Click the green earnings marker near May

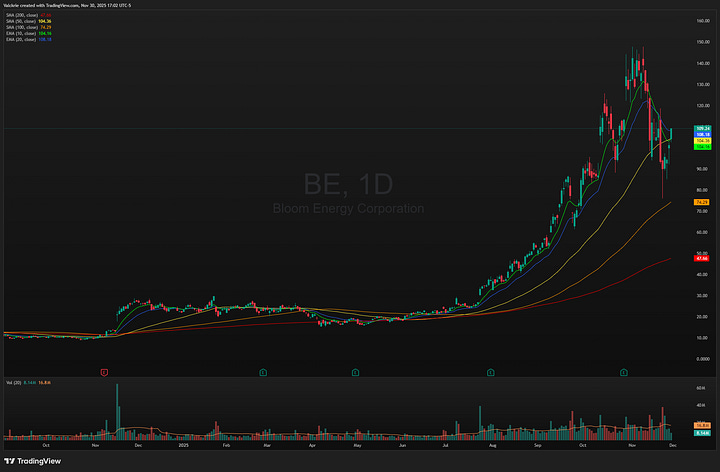(355, 372)
